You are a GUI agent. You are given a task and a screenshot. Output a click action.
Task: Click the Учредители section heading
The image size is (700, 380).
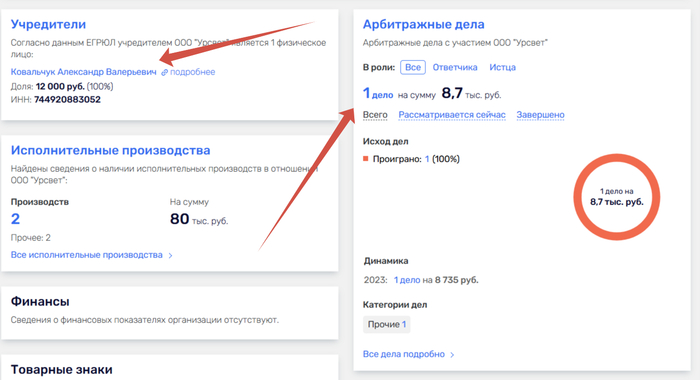coord(48,24)
